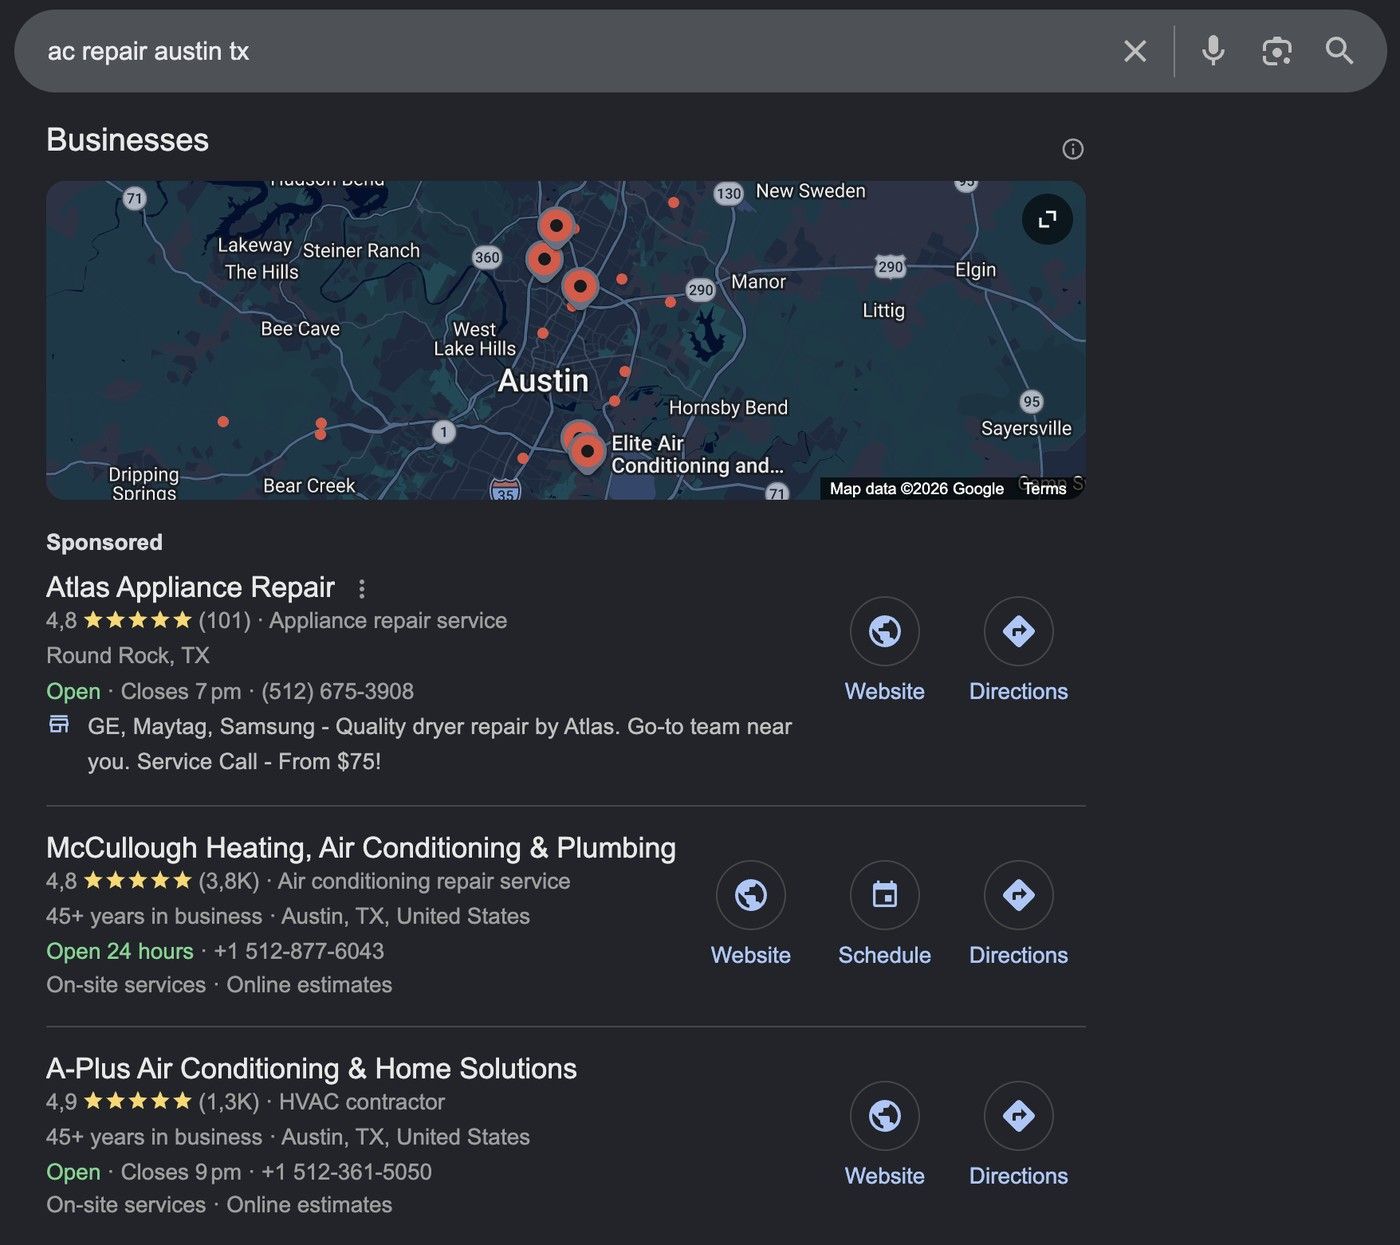This screenshot has width=1400, height=1245.
Task: Open options menu next to Atlas Appliance Repair
Action: pos(362,589)
